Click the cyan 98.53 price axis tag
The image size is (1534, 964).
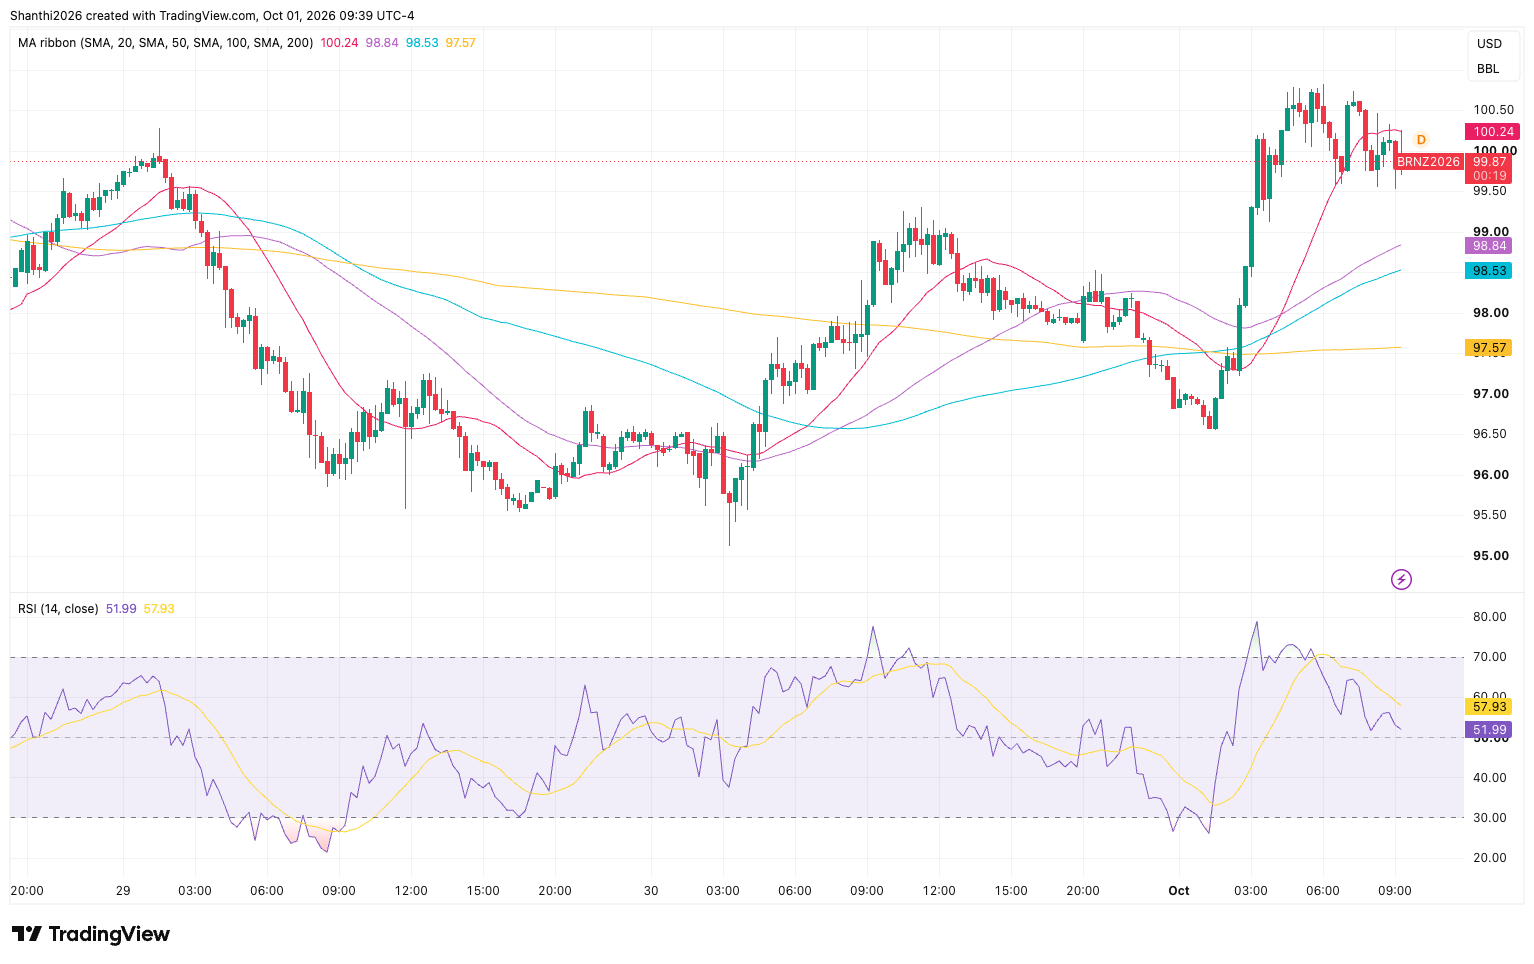(1488, 271)
